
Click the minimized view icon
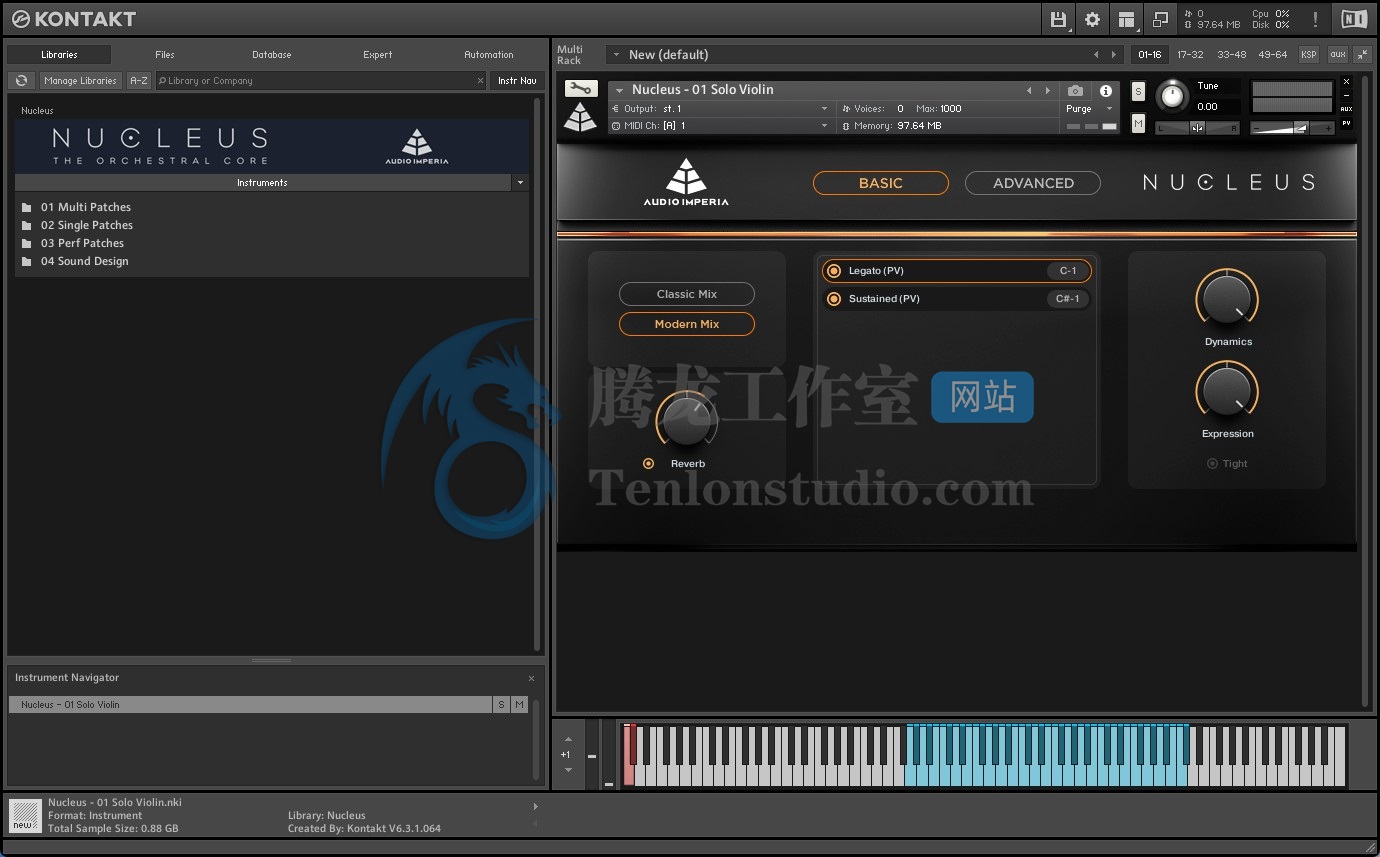(1160, 19)
